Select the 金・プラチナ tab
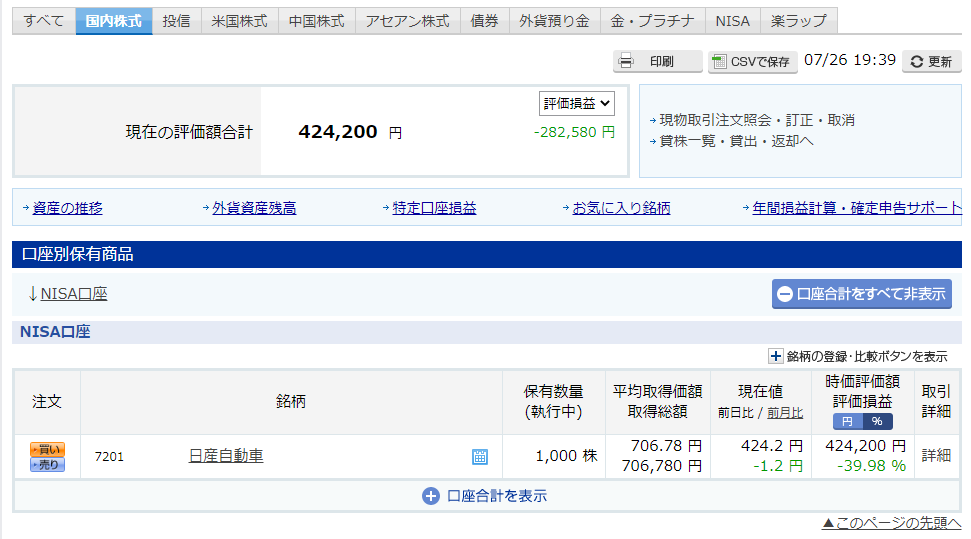This screenshot has width=971, height=539. point(653,21)
